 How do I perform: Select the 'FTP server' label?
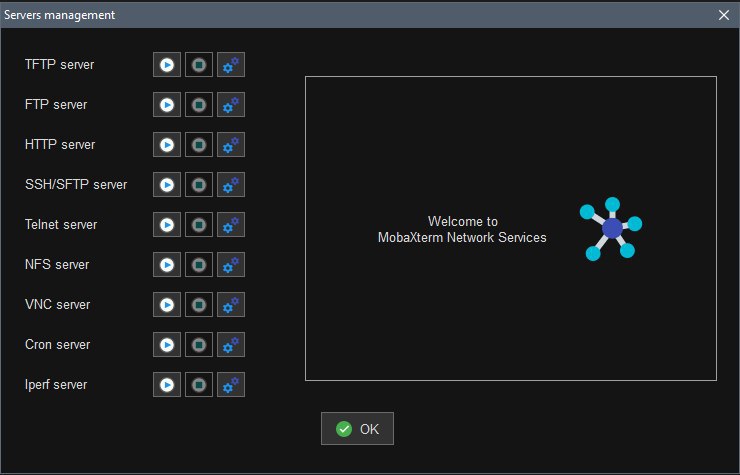coord(56,105)
